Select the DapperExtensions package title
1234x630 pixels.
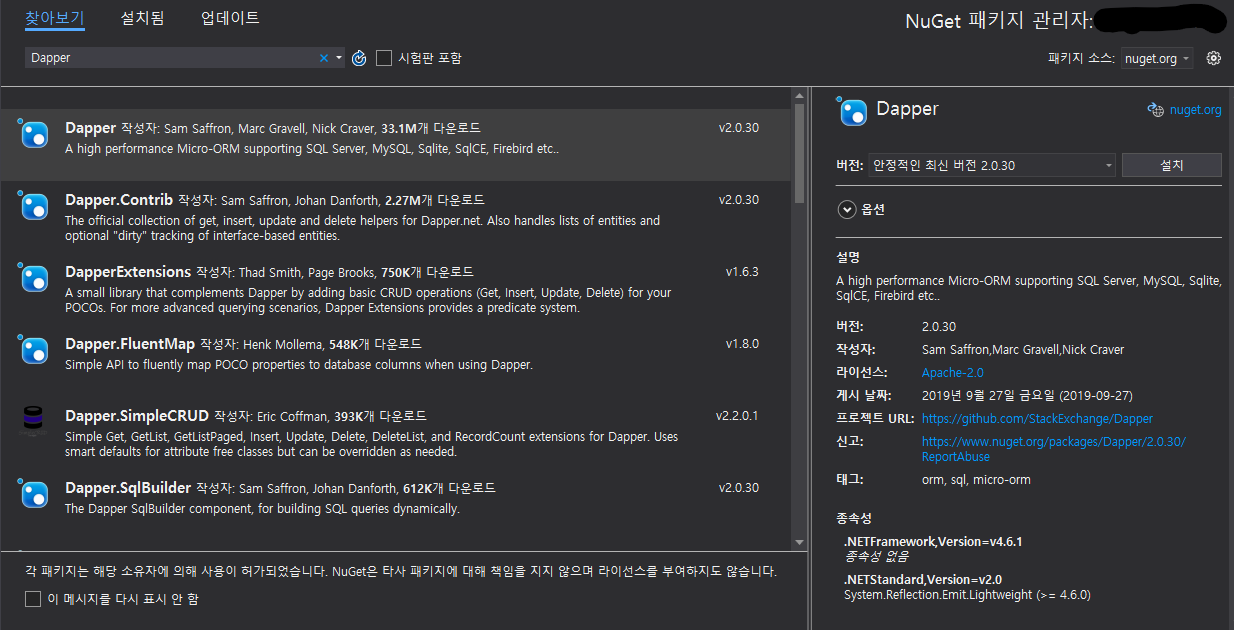point(128,272)
